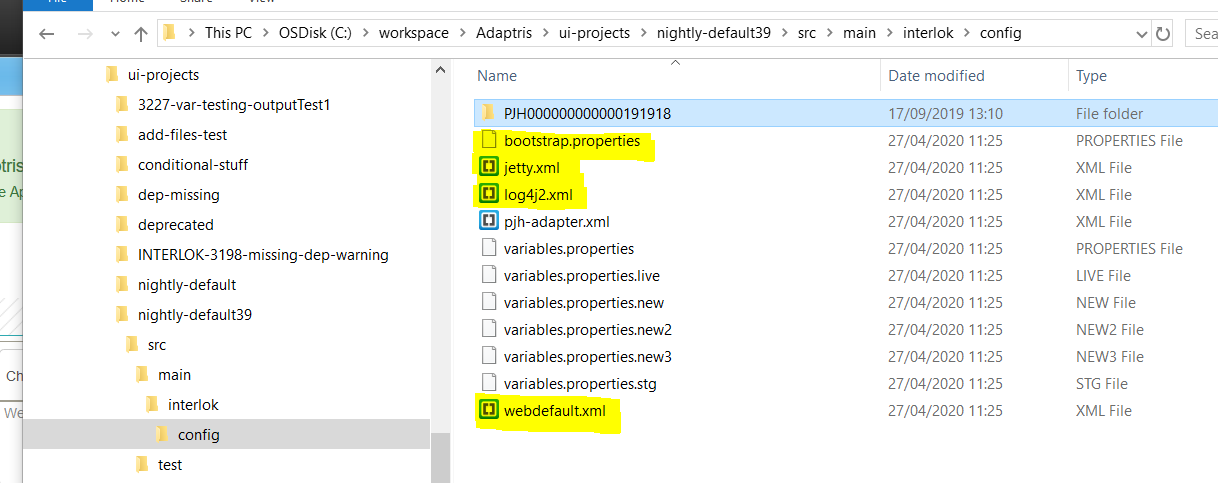Select the variables.properties.live file
1218x483 pixels.
[x=581, y=276]
